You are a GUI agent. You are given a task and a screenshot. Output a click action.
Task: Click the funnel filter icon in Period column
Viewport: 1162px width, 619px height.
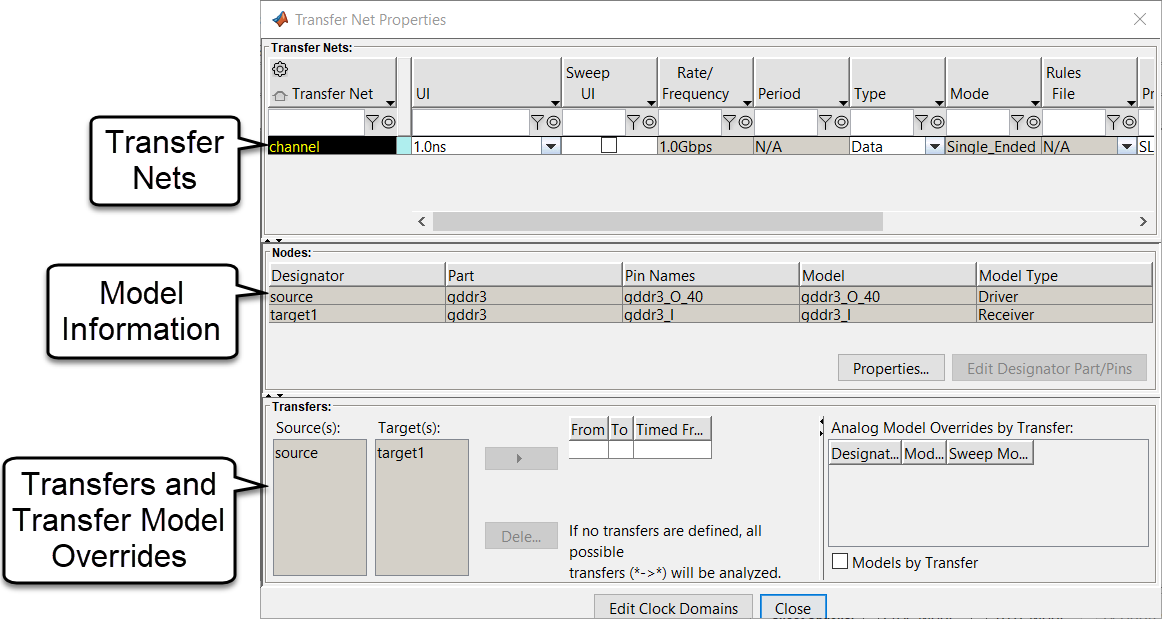[826, 122]
